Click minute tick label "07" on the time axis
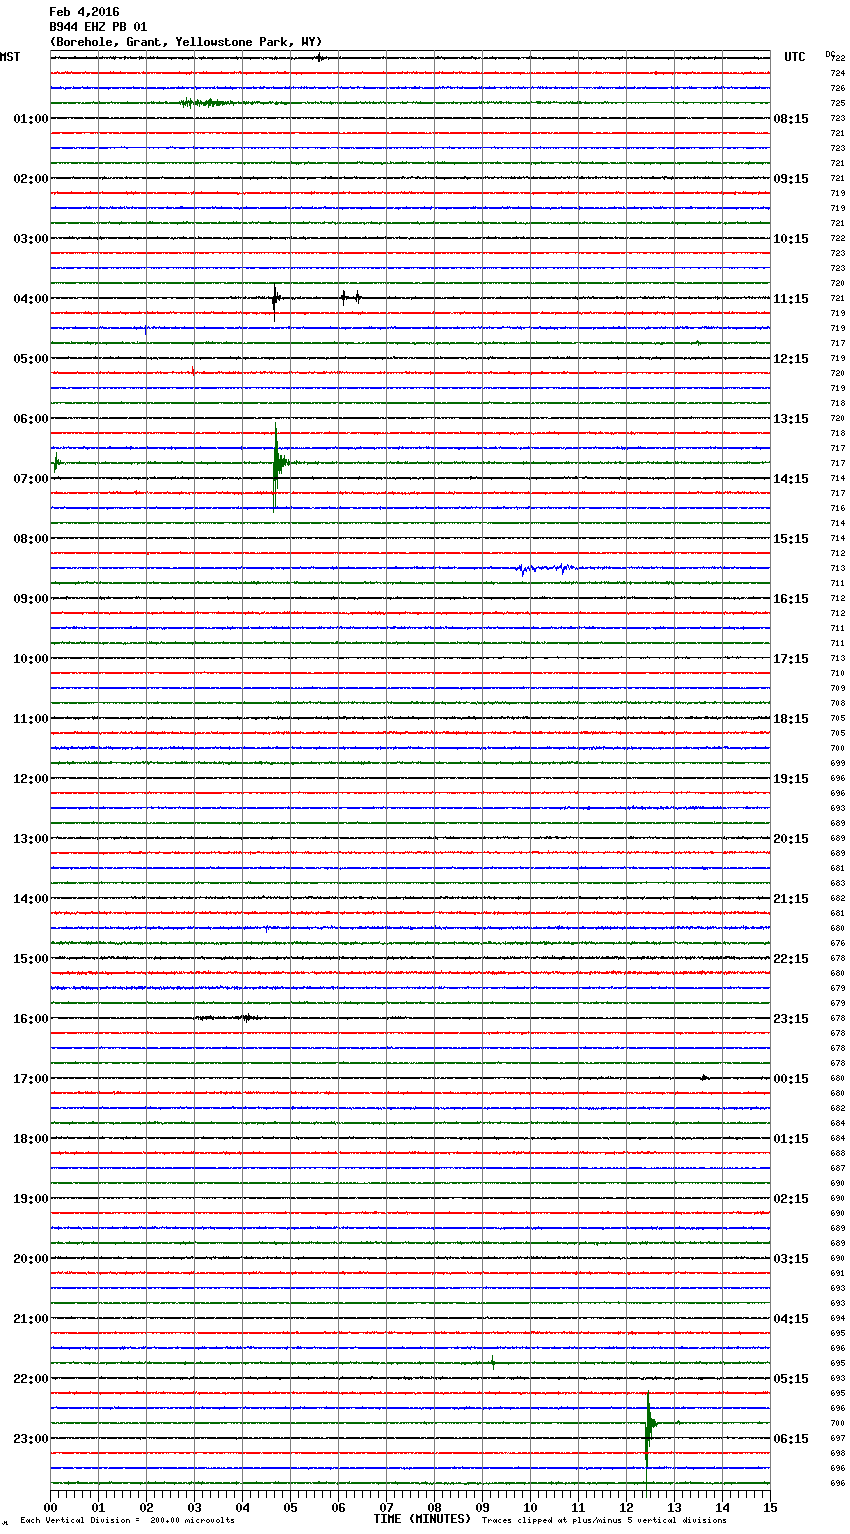The height and width of the screenshot is (1534, 850). (386, 1508)
